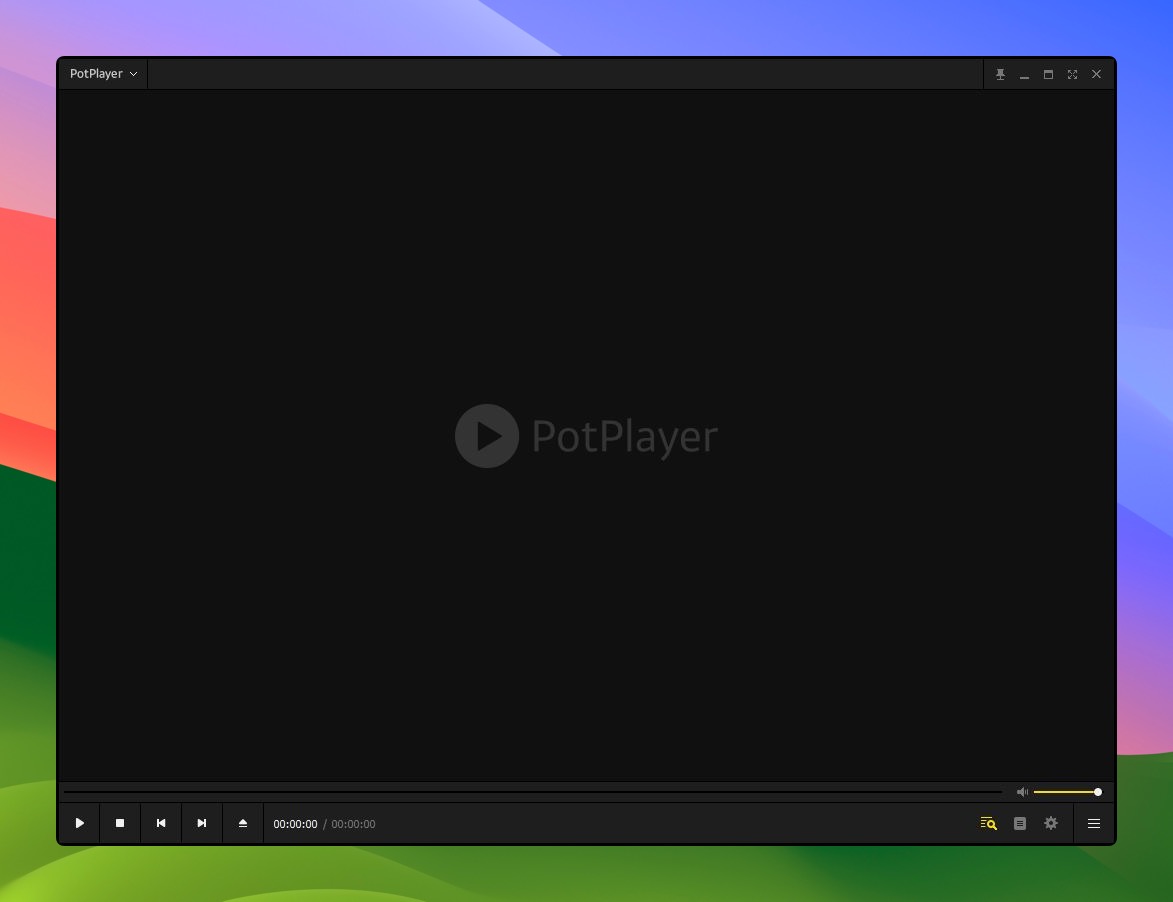Viewport: 1173px width, 902px height.
Task: Open PotPlayer preferences via gear icon
Action: click(x=1050, y=823)
